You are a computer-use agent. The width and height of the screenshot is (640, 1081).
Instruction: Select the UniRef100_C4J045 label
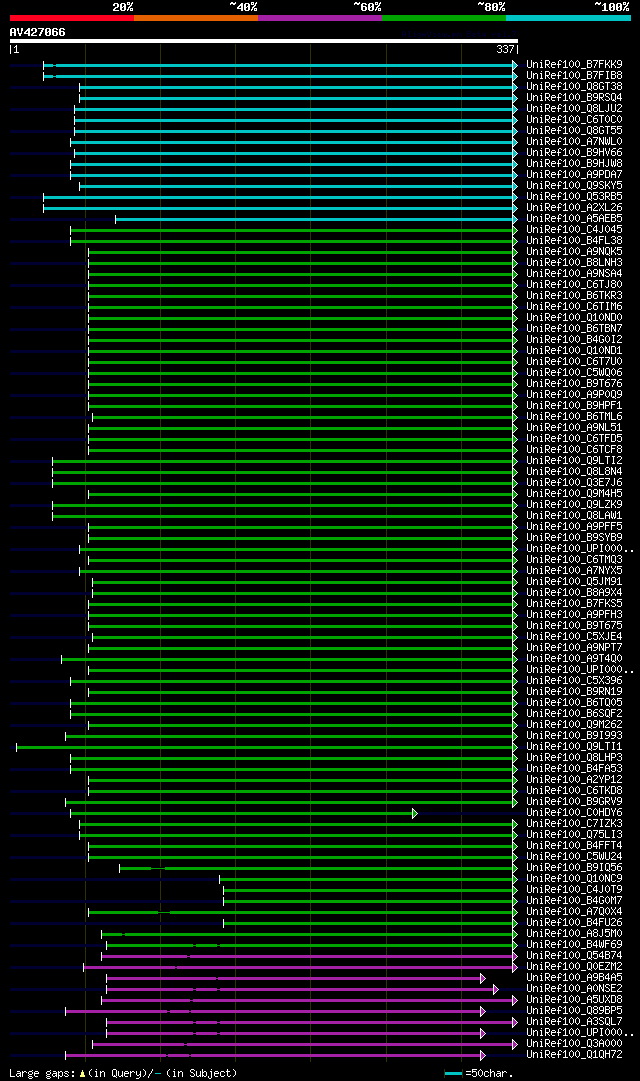(574, 230)
